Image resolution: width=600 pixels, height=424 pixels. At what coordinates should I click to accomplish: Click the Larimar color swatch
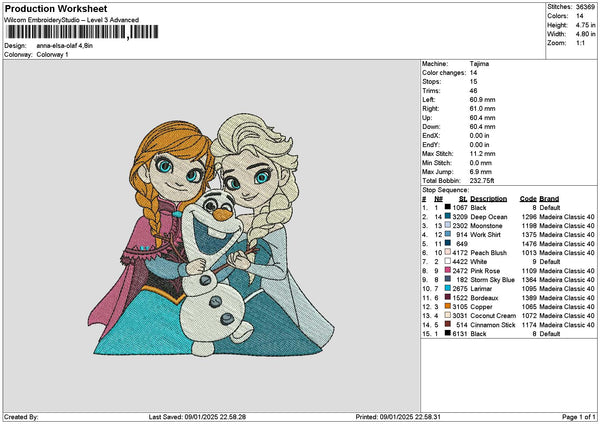coord(447,289)
